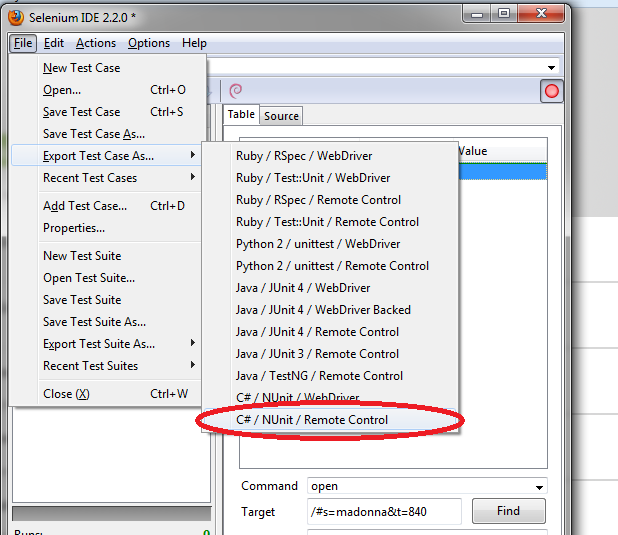Viewport: 618px width, 535px height.
Task: Export as C# / NUnit / Remote Control
Action: pos(330,420)
